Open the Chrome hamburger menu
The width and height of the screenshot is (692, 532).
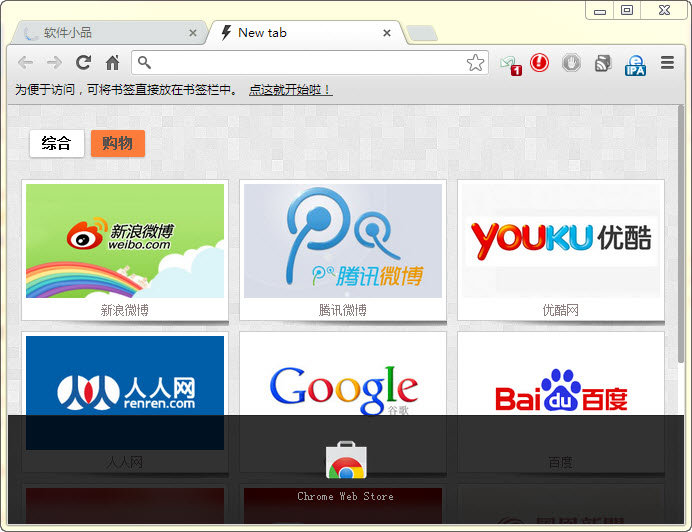(x=667, y=63)
